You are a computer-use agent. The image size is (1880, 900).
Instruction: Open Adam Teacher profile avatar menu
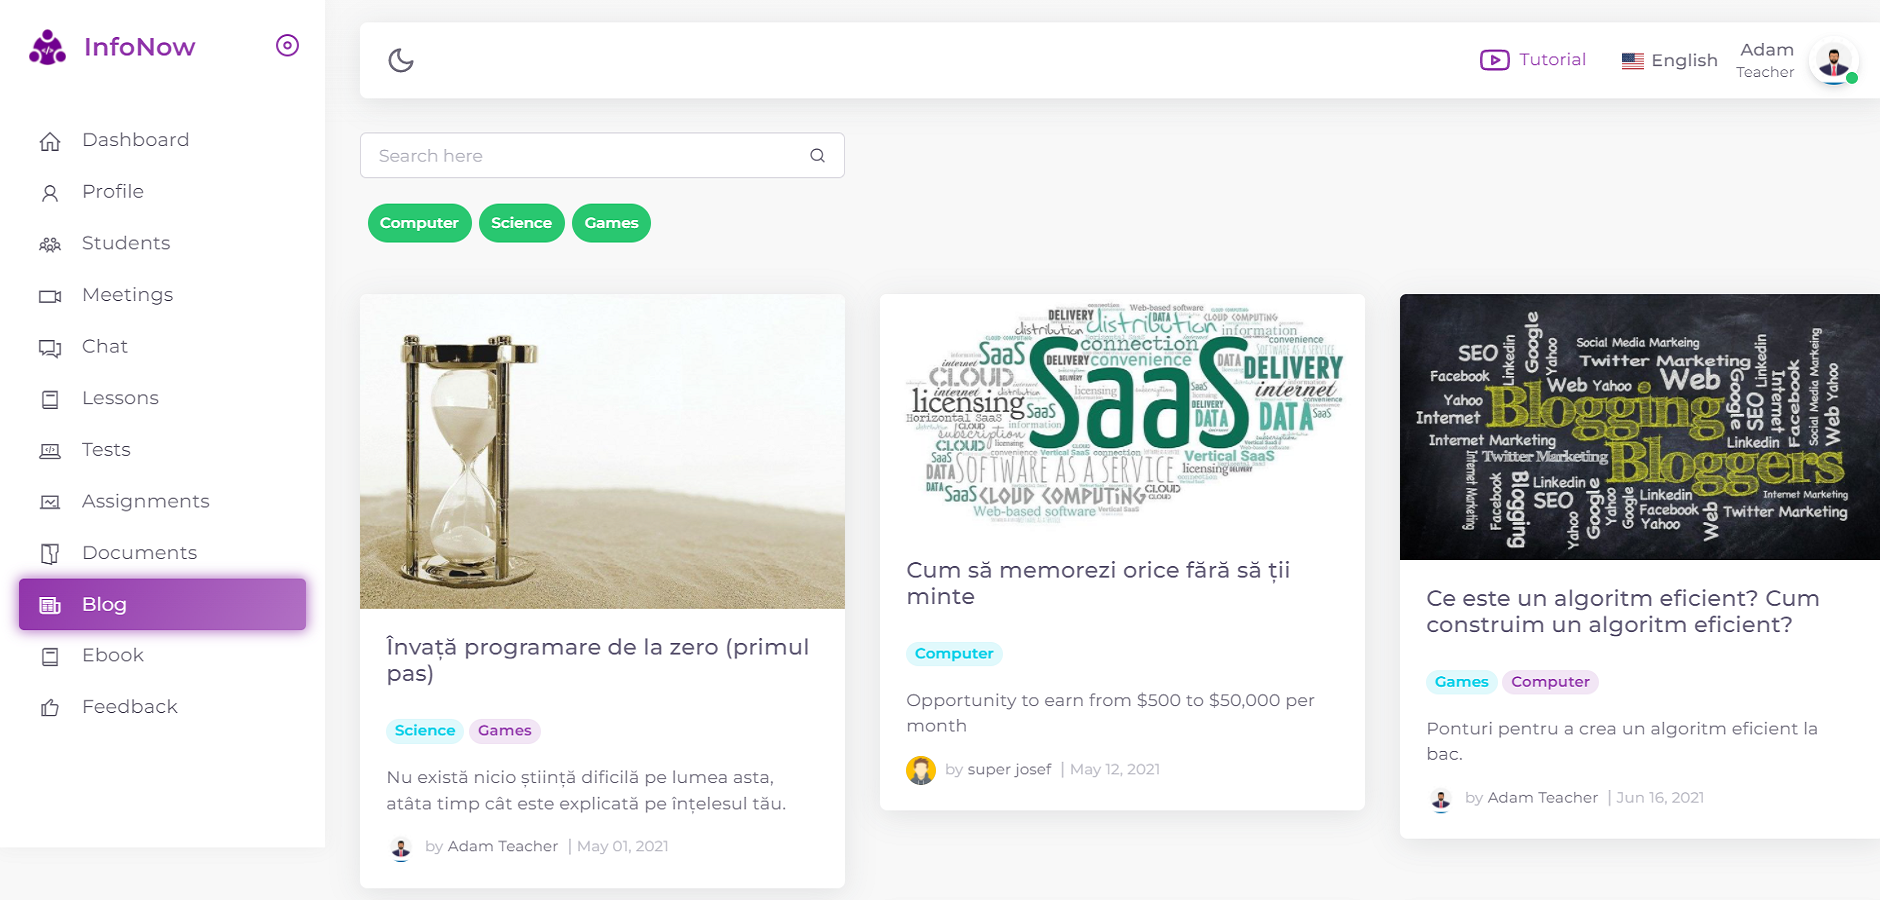[1835, 61]
